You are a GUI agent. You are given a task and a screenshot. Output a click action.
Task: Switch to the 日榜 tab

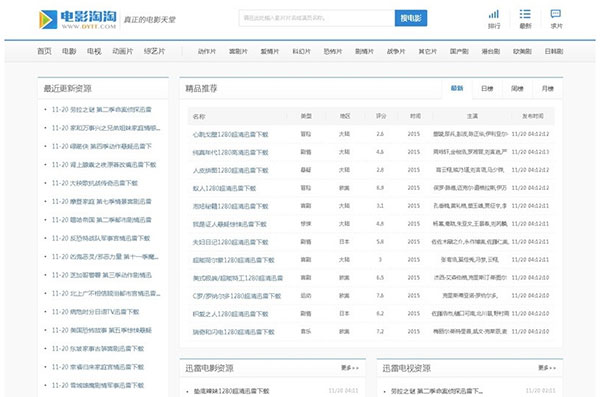tap(487, 88)
